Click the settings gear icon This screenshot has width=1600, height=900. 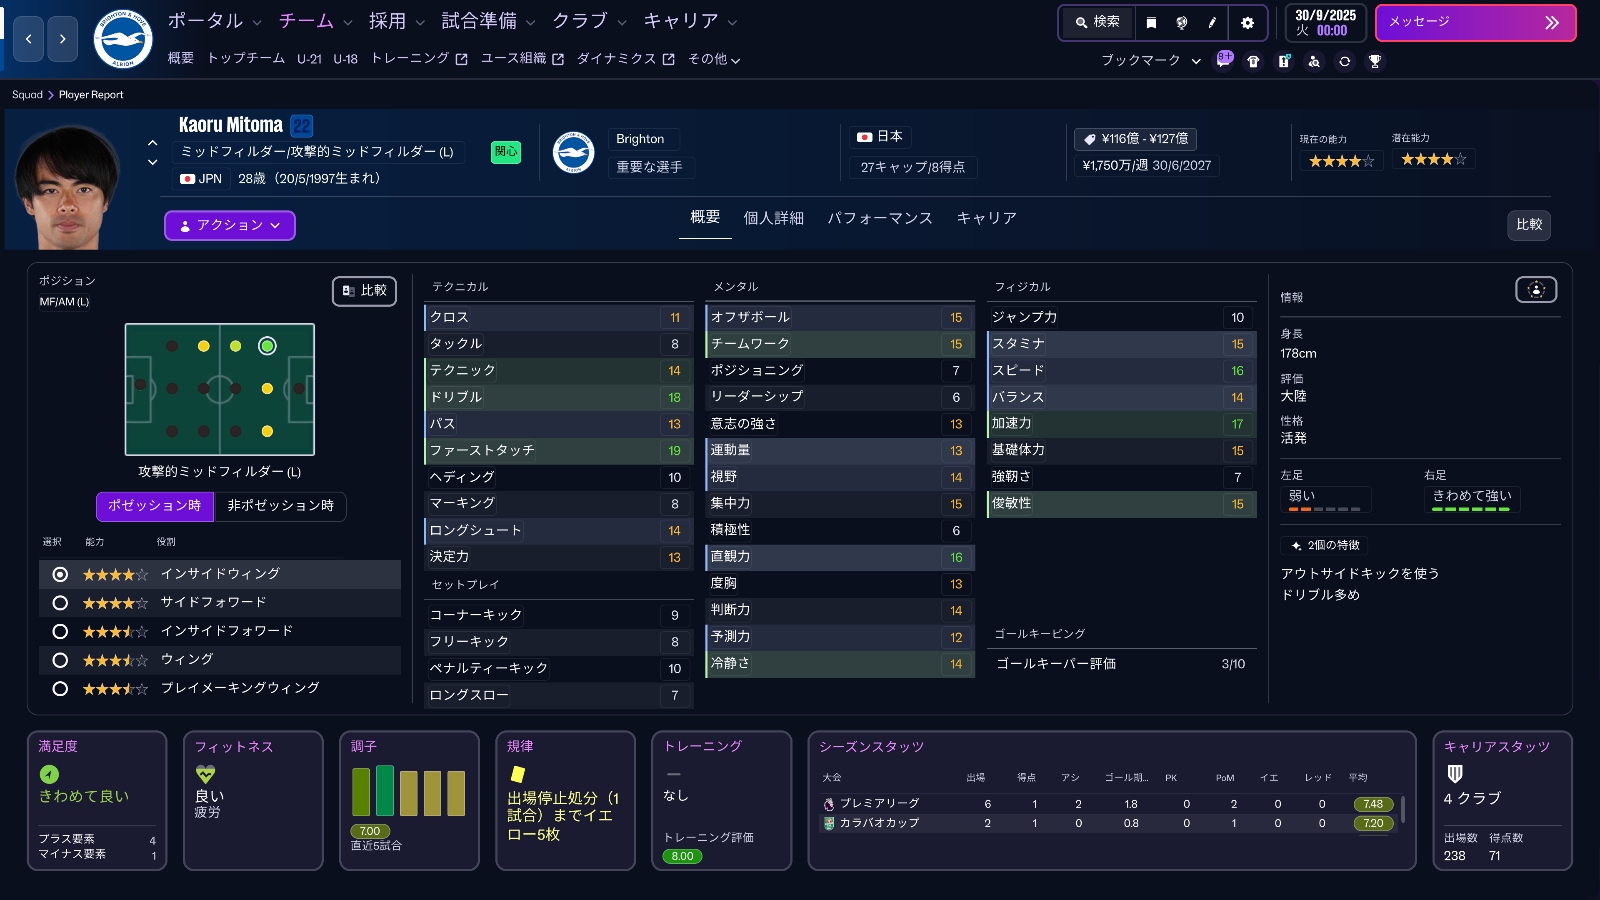point(1247,23)
